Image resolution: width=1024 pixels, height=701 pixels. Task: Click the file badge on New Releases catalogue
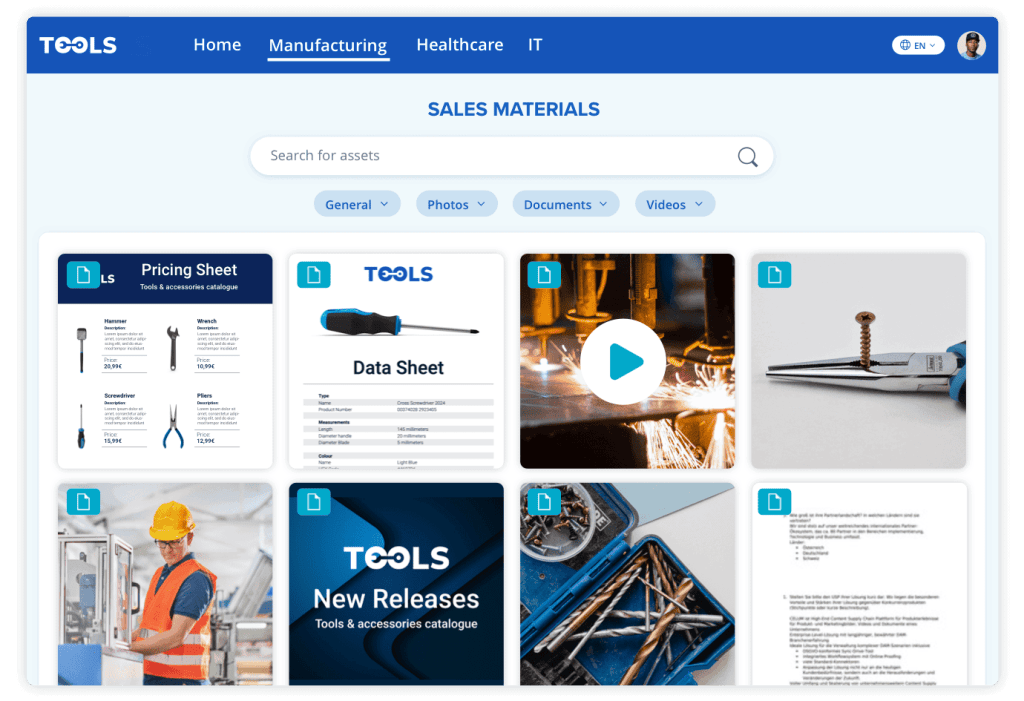(313, 502)
